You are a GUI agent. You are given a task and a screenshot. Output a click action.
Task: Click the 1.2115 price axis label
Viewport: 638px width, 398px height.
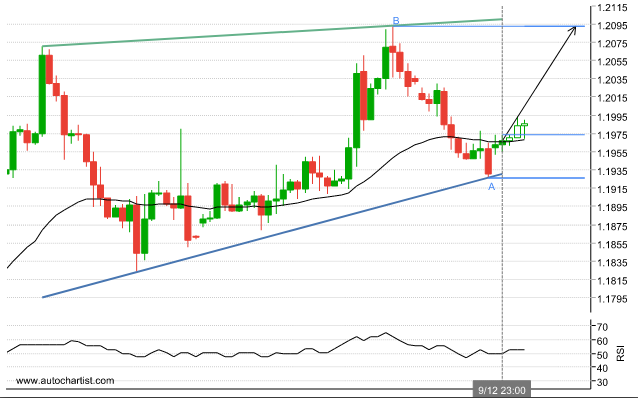[612, 7]
